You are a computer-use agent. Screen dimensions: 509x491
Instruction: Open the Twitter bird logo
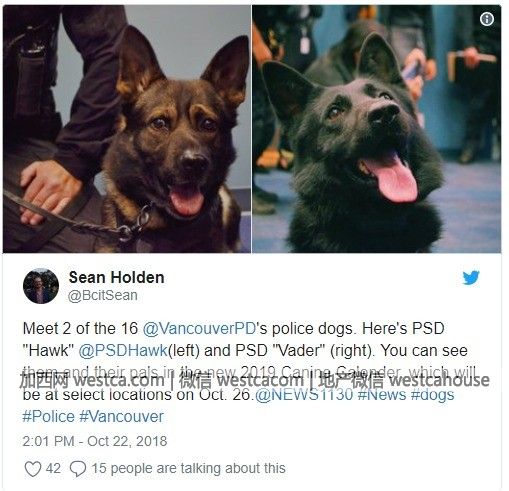(x=471, y=278)
